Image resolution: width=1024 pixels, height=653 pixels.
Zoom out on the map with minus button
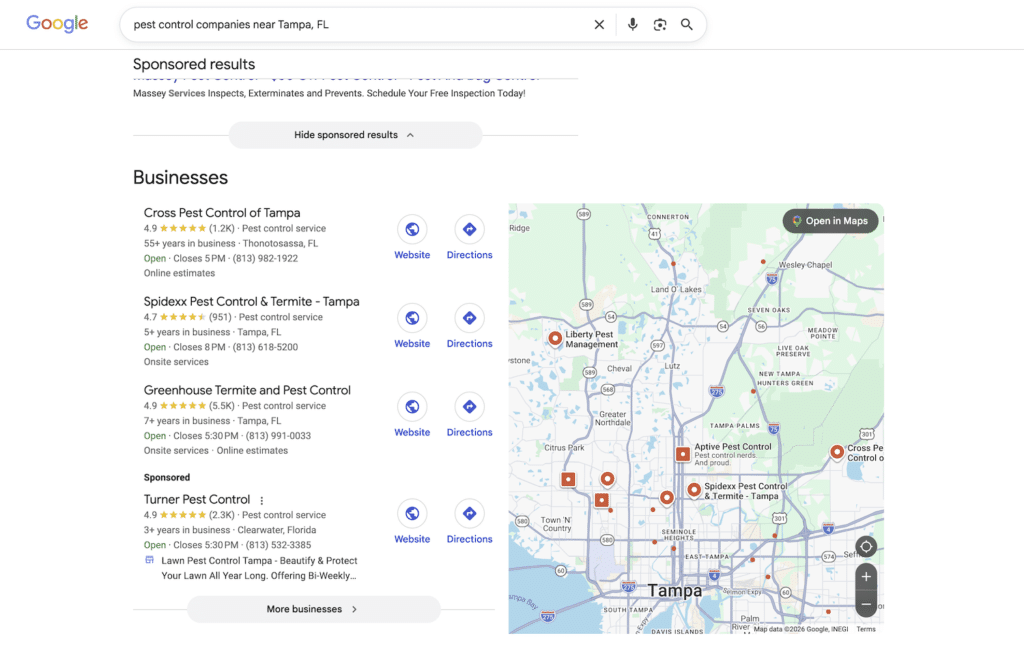[x=866, y=604]
